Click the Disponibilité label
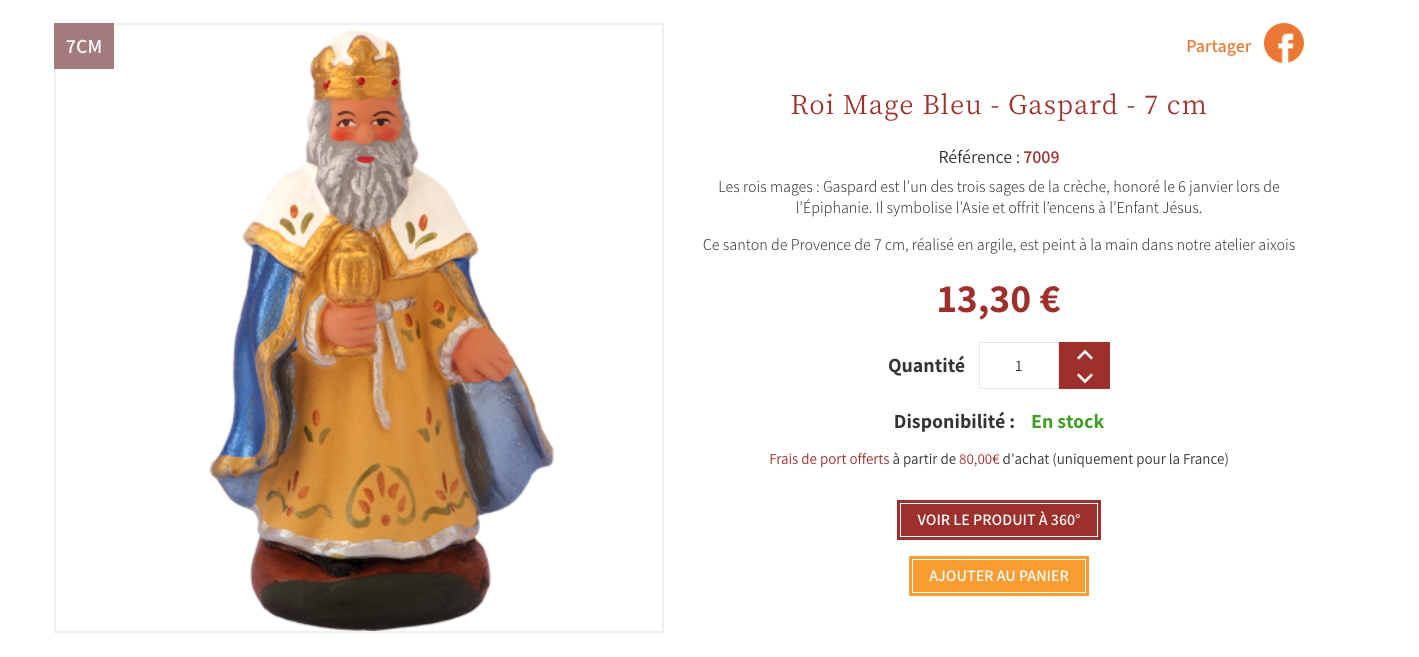Image resolution: width=1419 pixels, height=657 pixels. pos(954,422)
